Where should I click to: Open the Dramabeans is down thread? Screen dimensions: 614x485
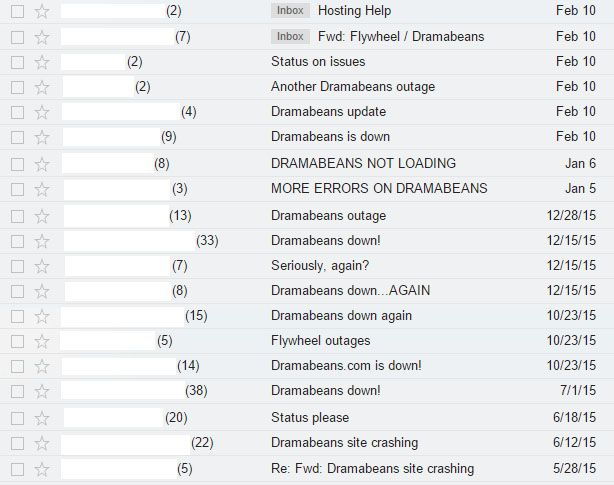[330, 137]
